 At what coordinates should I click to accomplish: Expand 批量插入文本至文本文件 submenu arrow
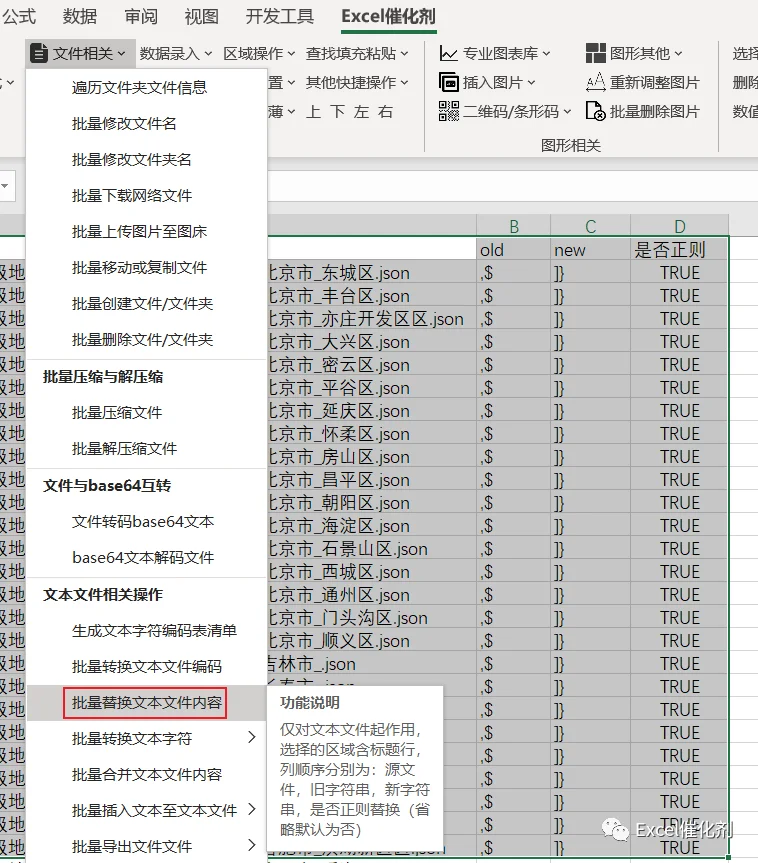pos(252,809)
